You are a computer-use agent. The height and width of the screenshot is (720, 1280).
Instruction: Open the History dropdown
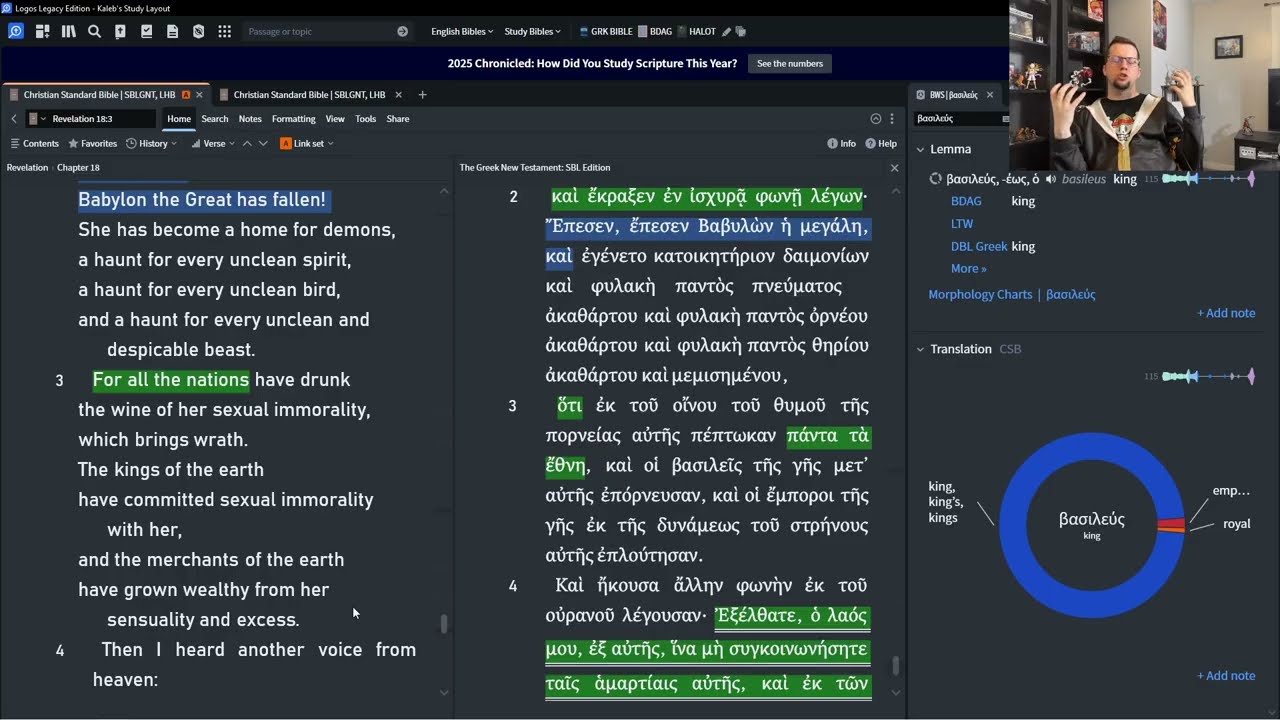(151, 143)
